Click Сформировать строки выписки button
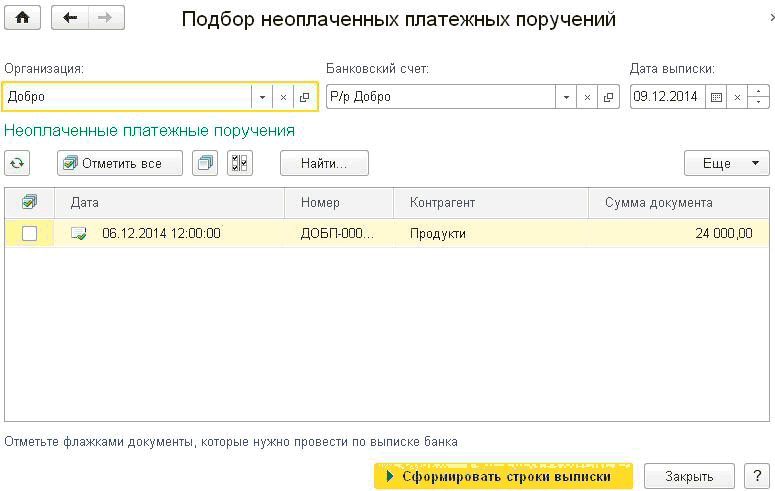The height and width of the screenshot is (491, 775). coord(503,476)
